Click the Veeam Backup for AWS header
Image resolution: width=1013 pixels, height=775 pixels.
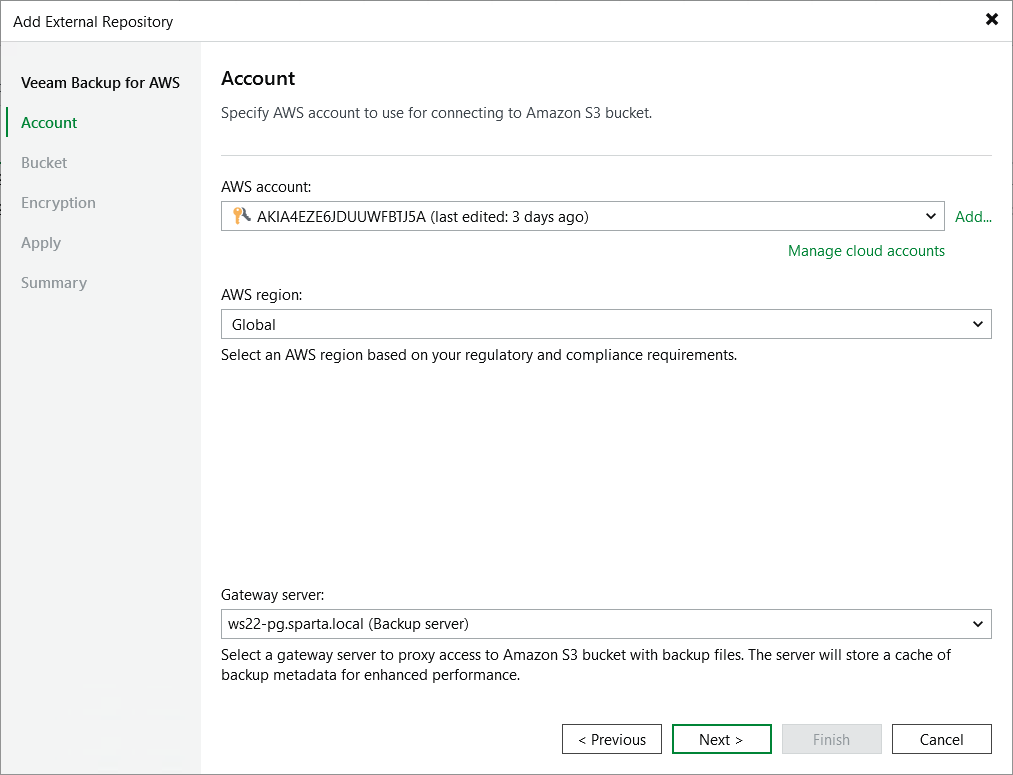pos(100,82)
